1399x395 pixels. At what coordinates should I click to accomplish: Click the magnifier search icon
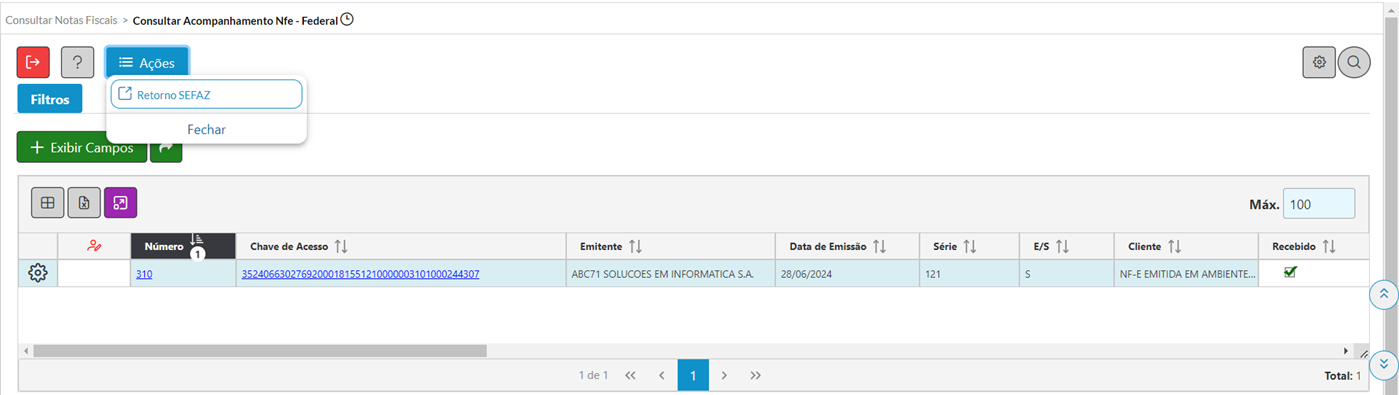1354,62
